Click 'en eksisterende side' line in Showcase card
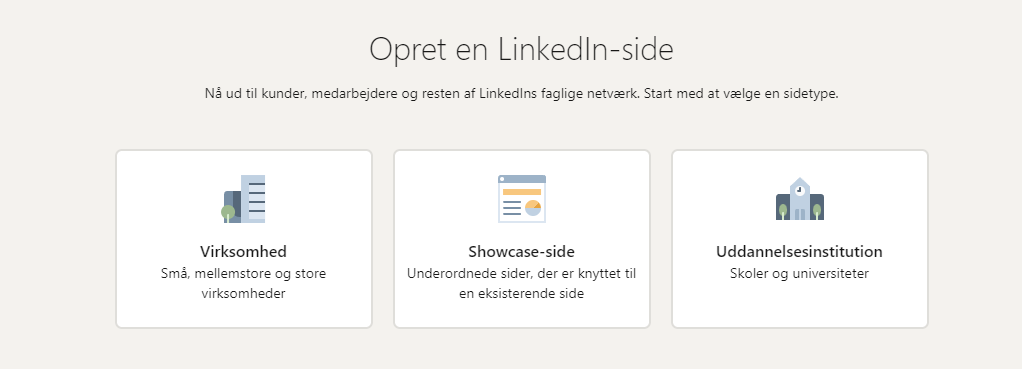This screenshot has height=369, width=1022. pyautogui.click(x=521, y=294)
